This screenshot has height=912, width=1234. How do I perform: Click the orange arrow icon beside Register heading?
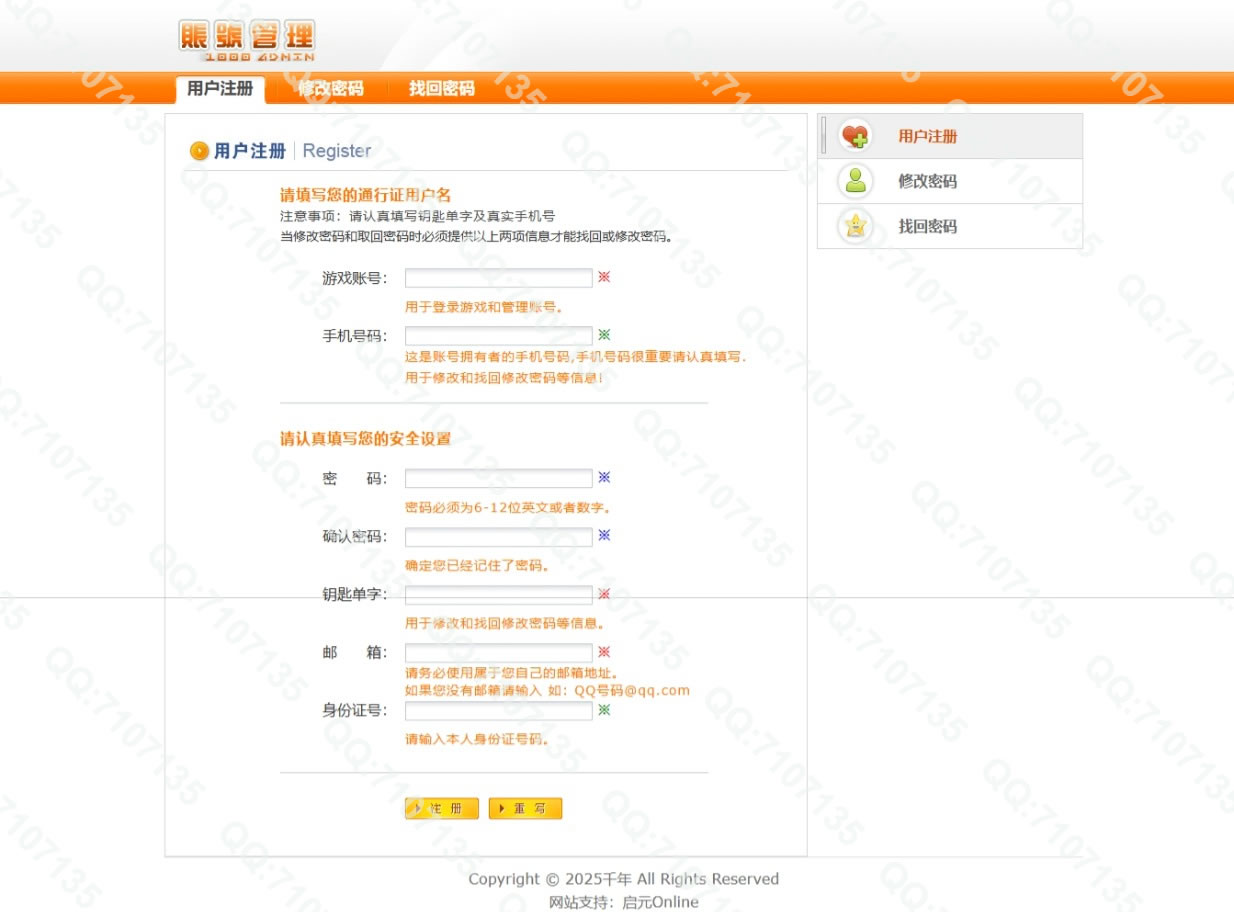point(199,151)
